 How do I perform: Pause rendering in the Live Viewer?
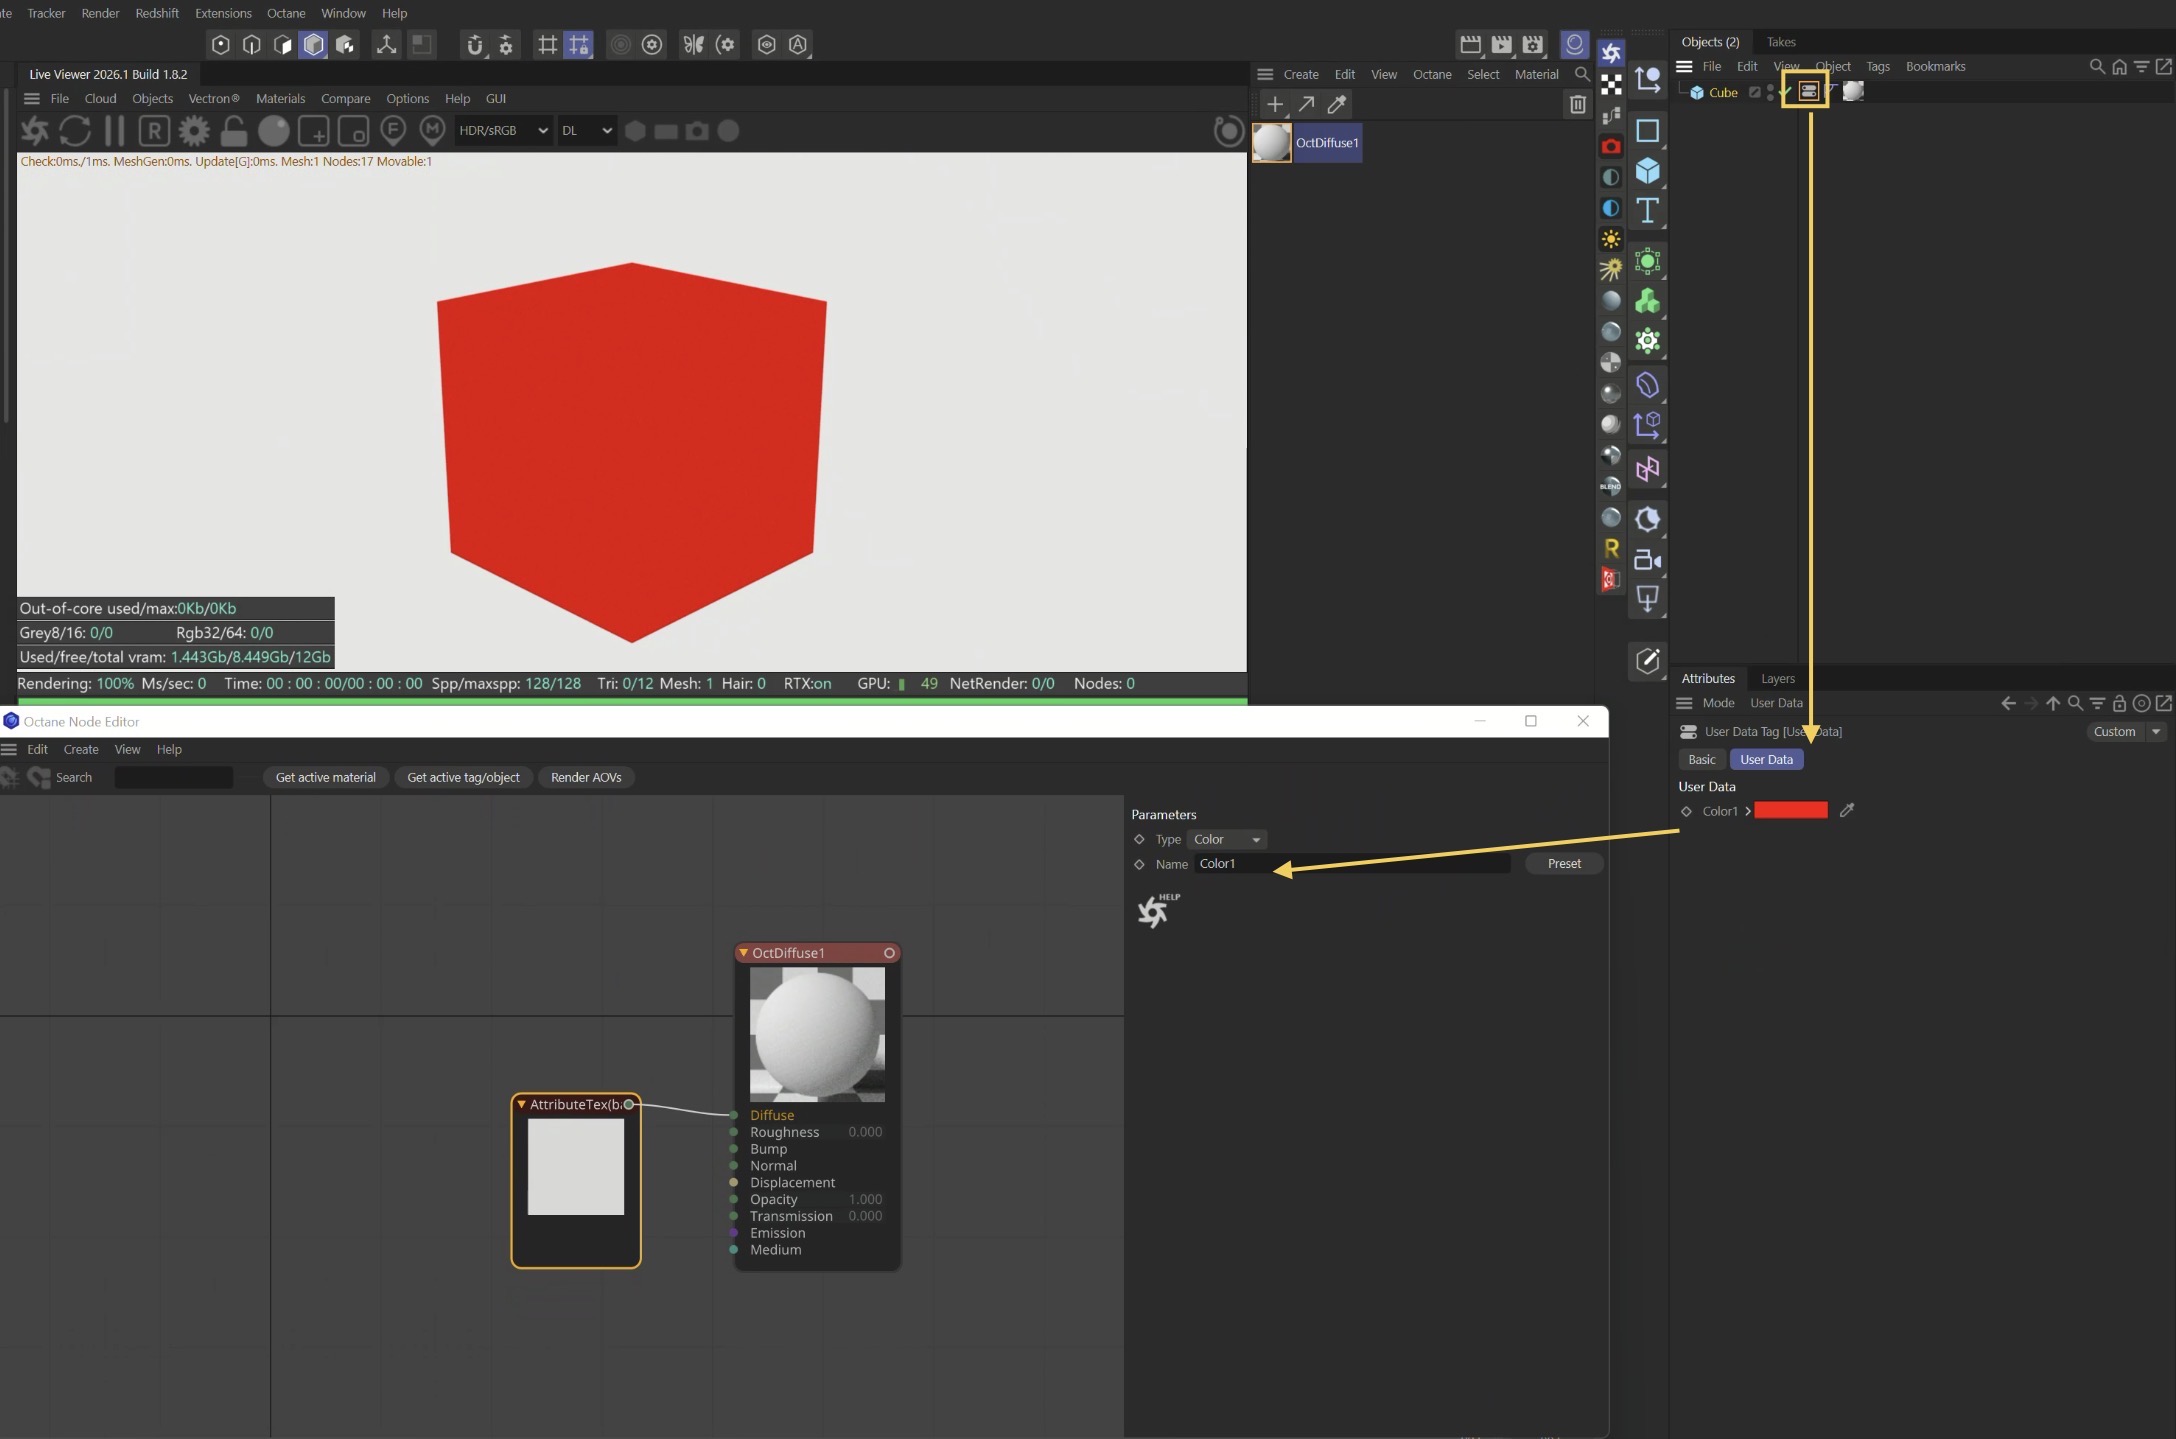(x=114, y=131)
